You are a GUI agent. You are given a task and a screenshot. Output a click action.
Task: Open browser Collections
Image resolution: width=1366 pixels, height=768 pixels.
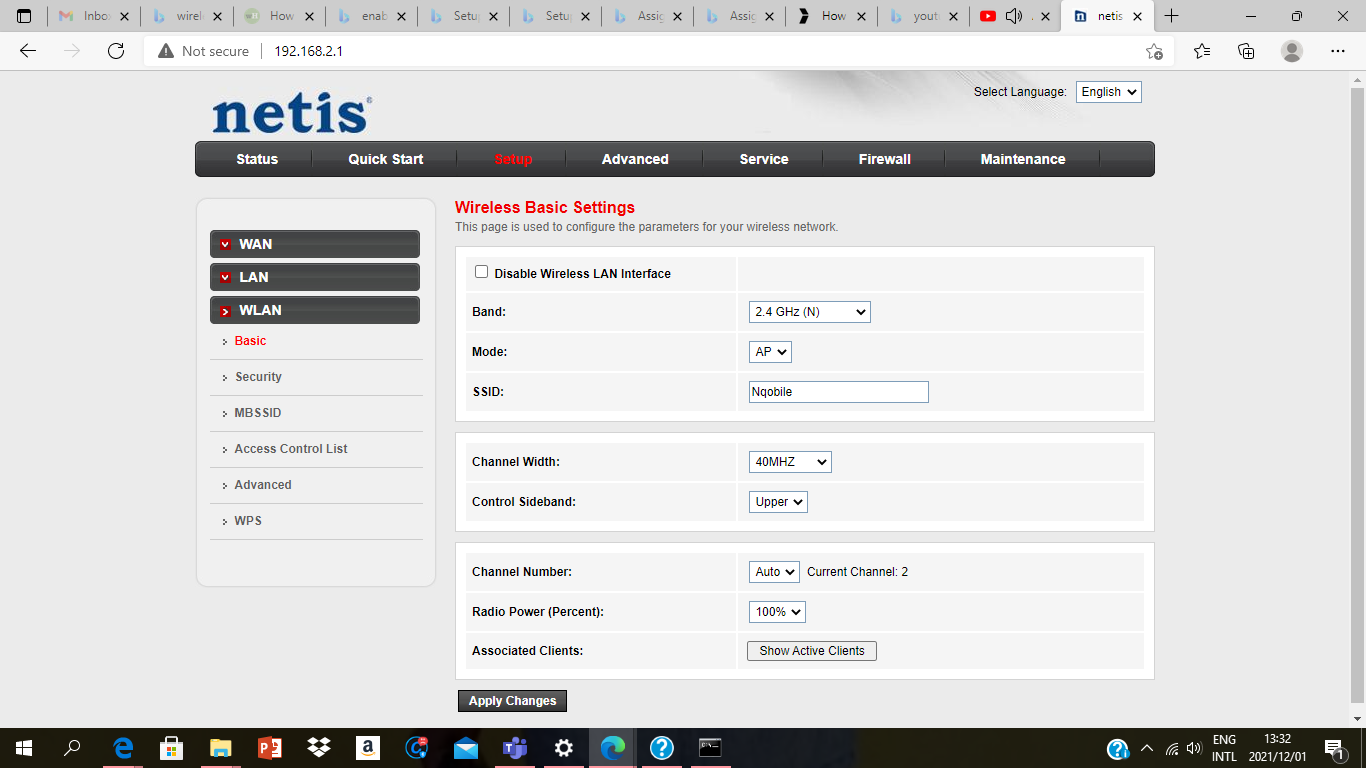pyautogui.click(x=1246, y=51)
